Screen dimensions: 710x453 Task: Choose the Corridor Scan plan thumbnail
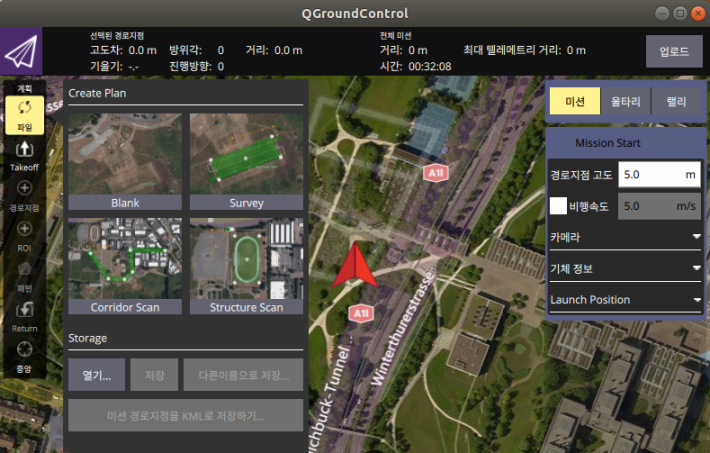click(125, 266)
